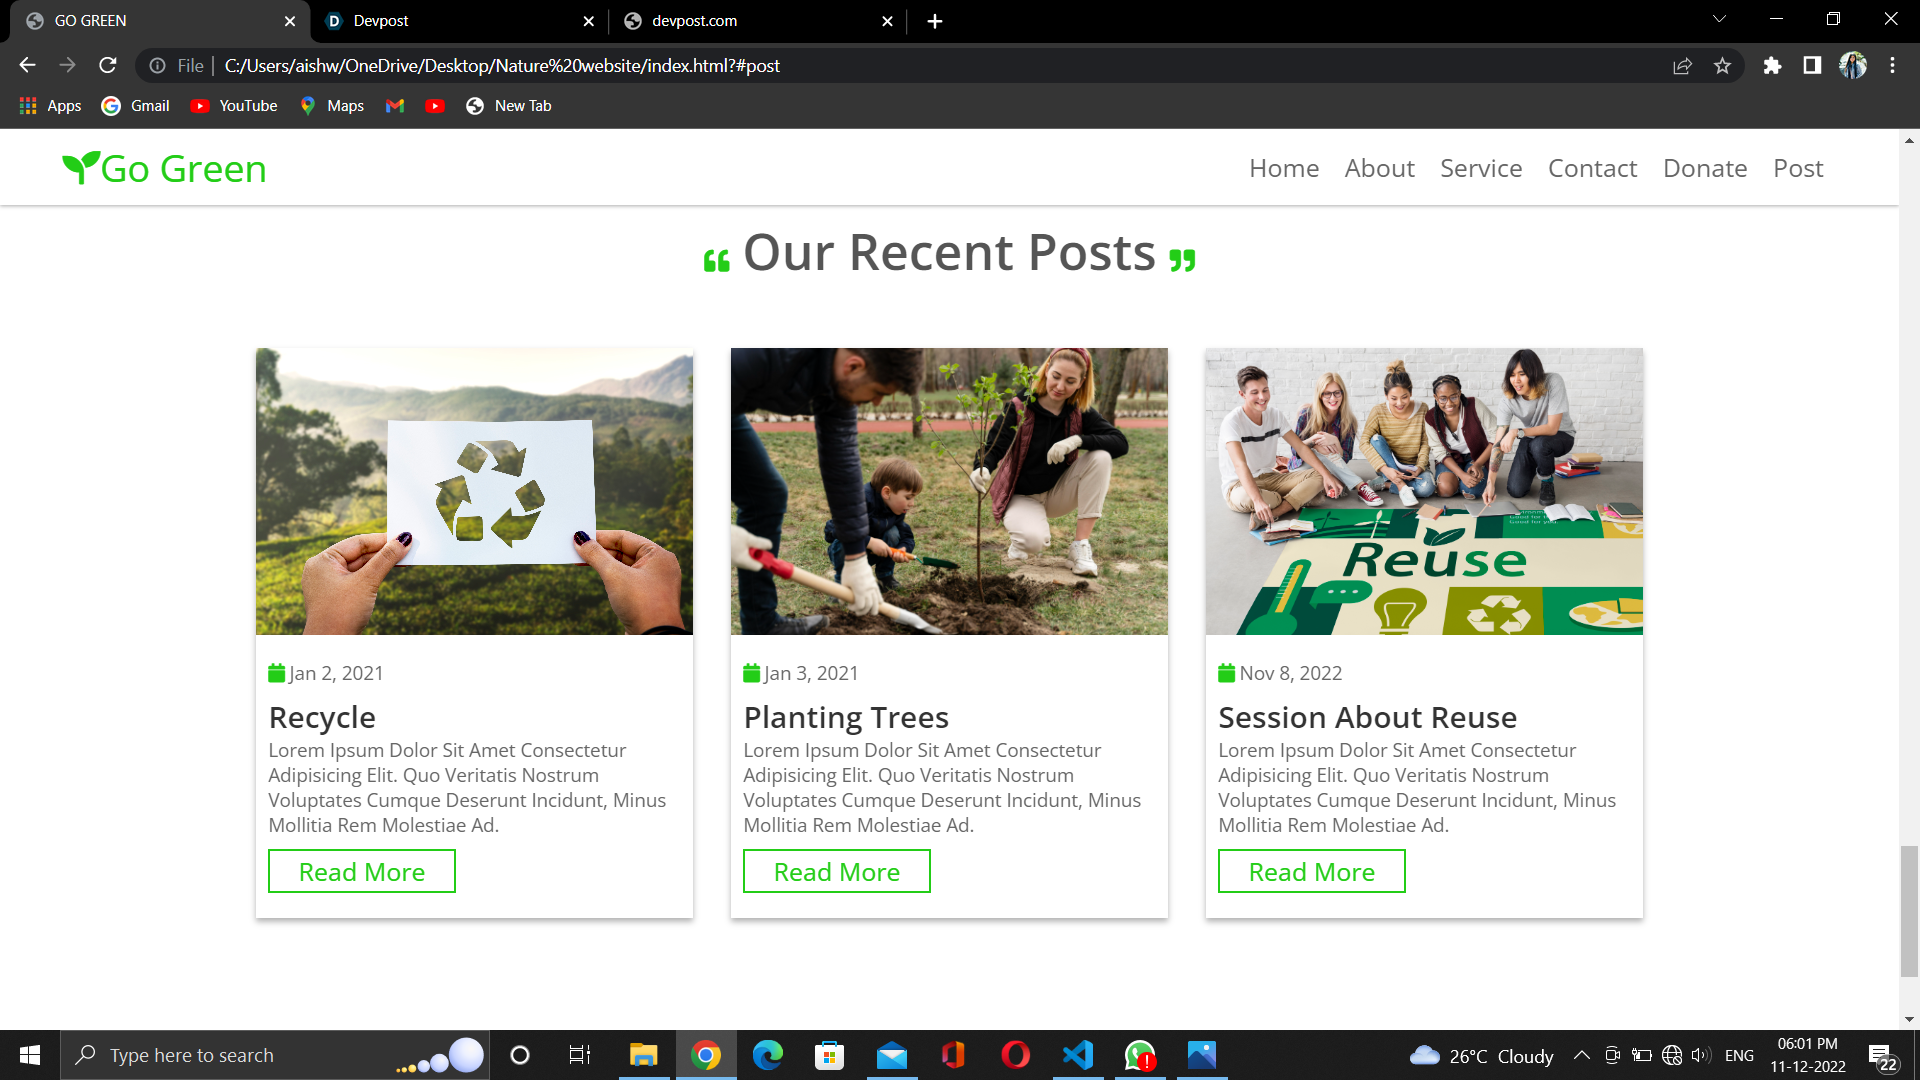This screenshot has height=1080, width=1920.
Task: Click the Go Green leaf logo
Action: point(80,167)
